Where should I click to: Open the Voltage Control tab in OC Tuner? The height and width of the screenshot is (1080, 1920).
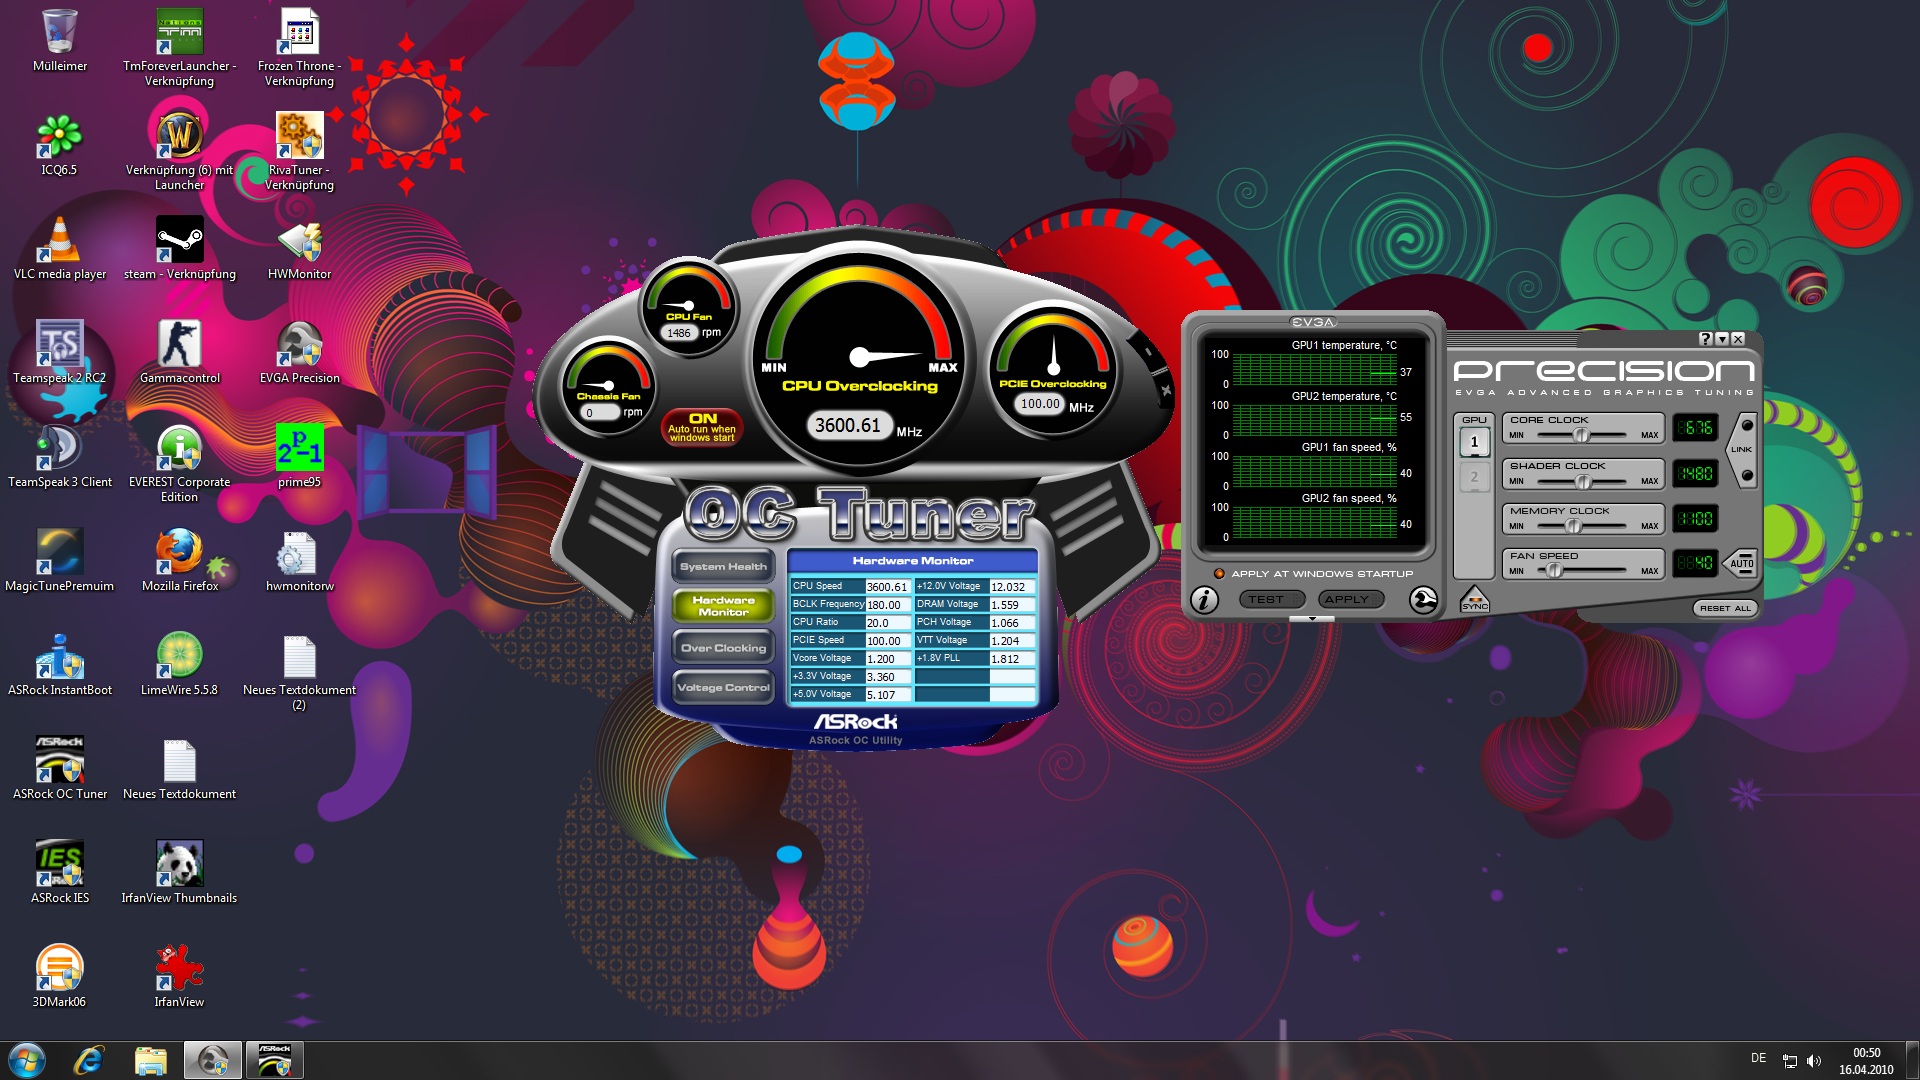click(723, 688)
